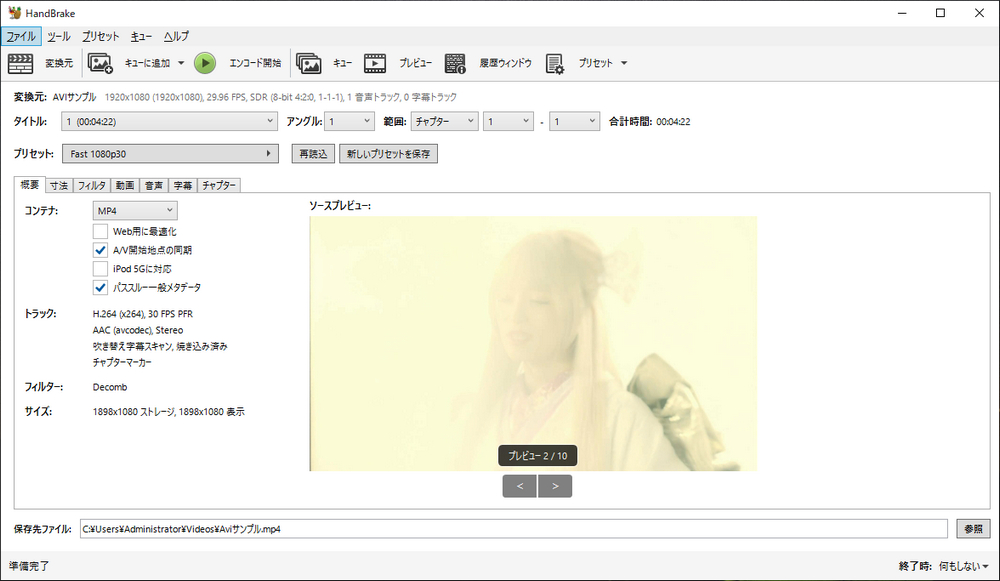
Task: Open the ファイル menu
Action: pos(21,36)
